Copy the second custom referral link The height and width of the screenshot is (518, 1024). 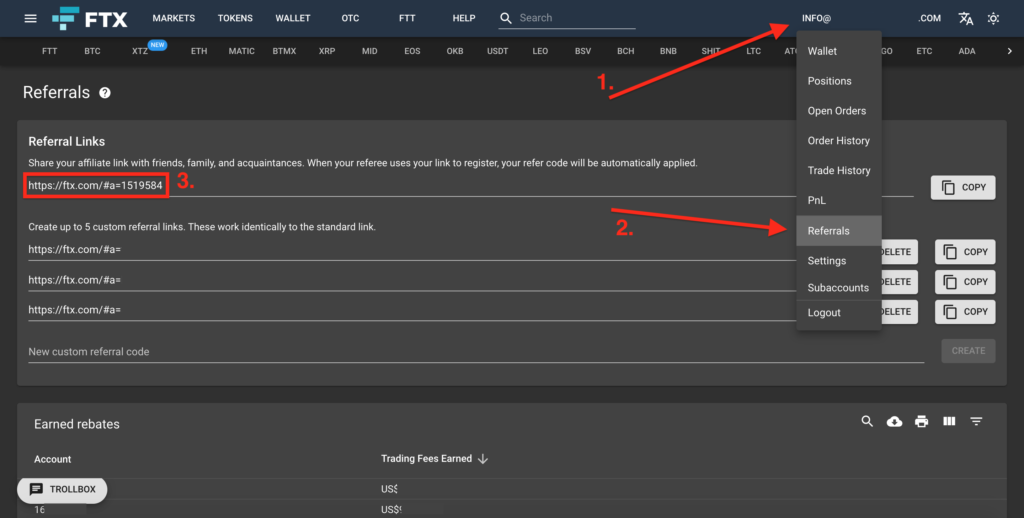[x=965, y=282]
